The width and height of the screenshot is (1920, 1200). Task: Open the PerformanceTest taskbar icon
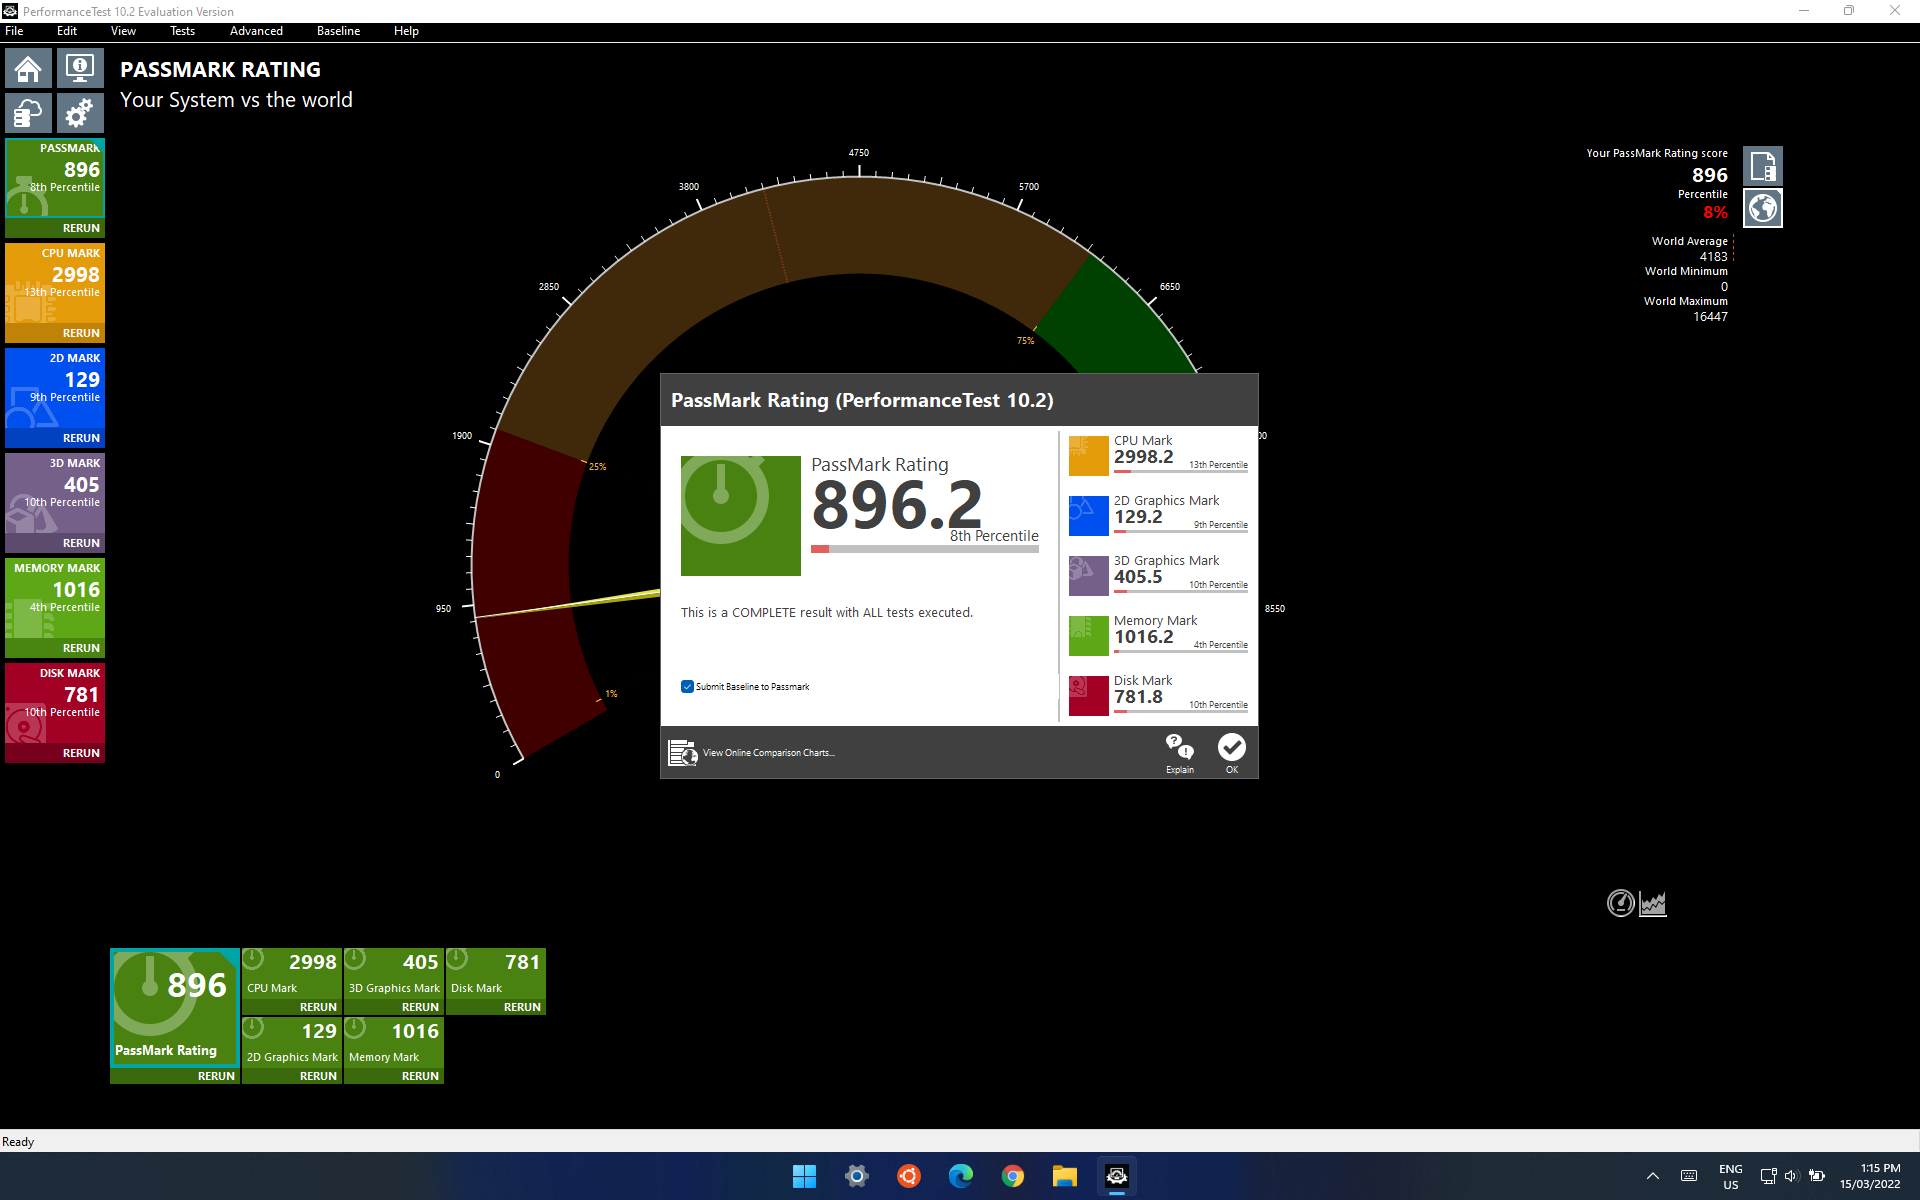(x=1117, y=1176)
